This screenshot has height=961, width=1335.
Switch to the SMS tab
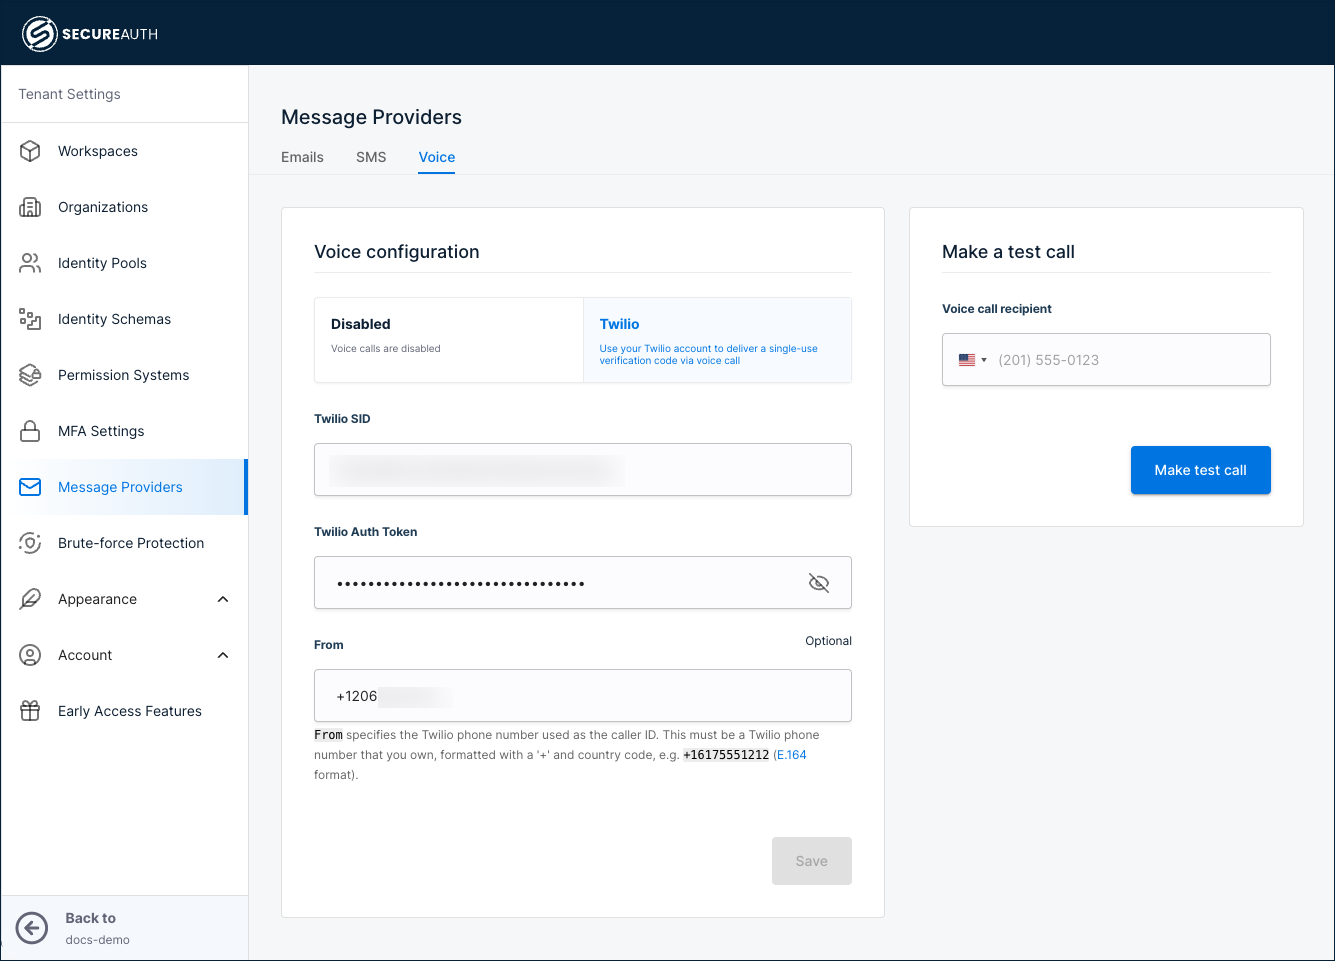tap(371, 157)
